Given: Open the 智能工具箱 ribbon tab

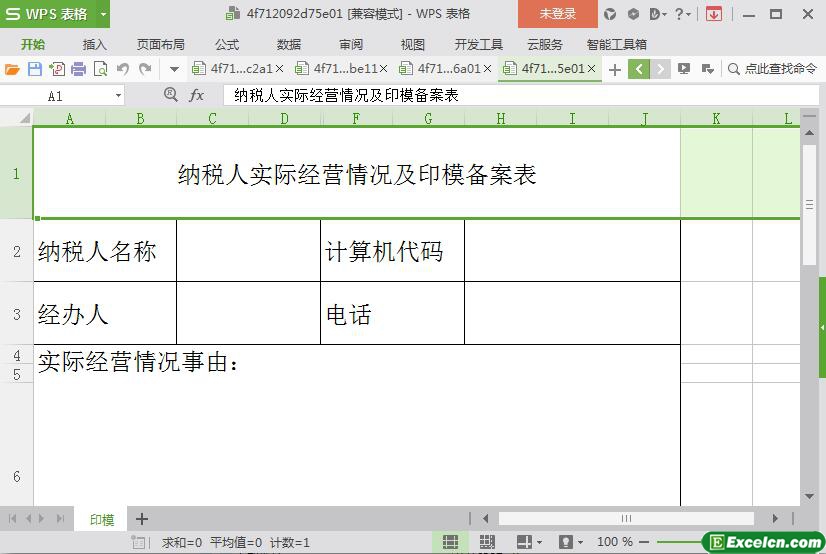Looking at the screenshot, I should point(616,45).
